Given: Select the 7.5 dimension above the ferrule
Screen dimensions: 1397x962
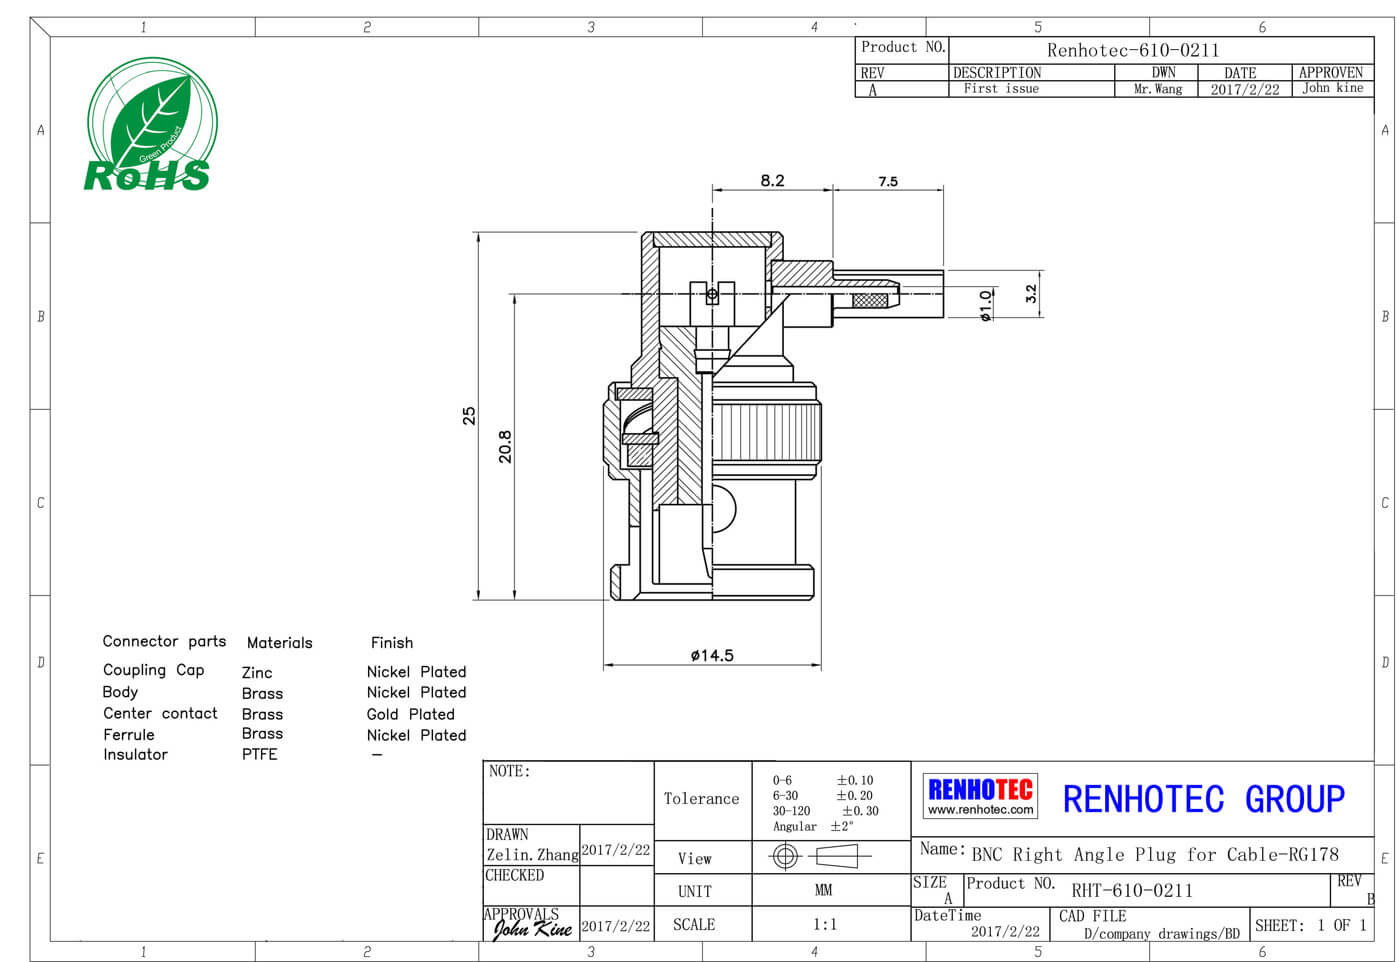Looking at the screenshot, I should pyautogui.click(x=888, y=182).
